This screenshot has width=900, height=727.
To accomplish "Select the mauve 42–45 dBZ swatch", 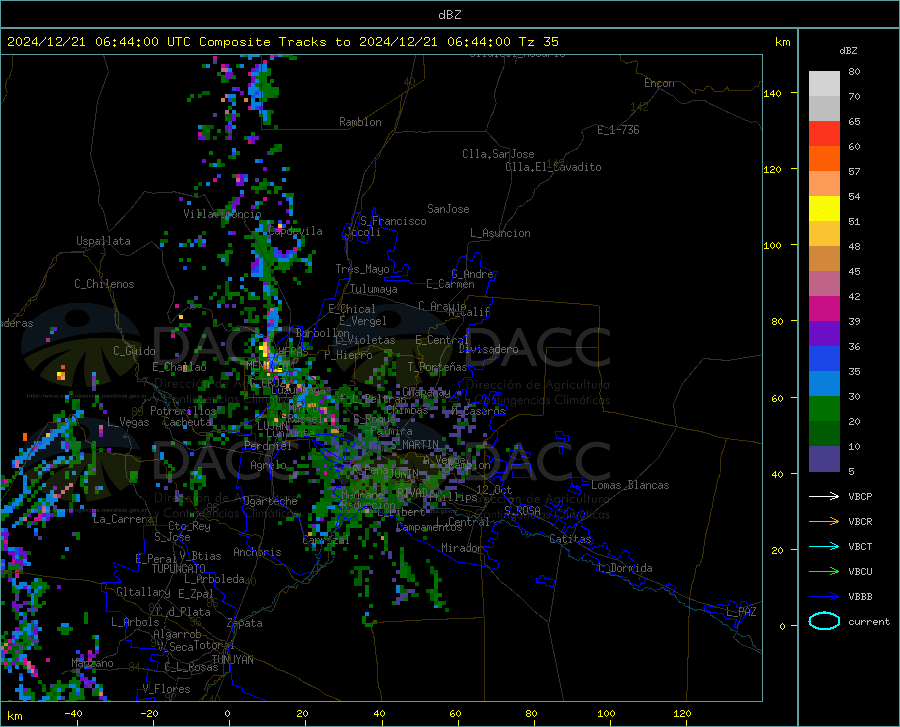I will click(x=824, y=284).
